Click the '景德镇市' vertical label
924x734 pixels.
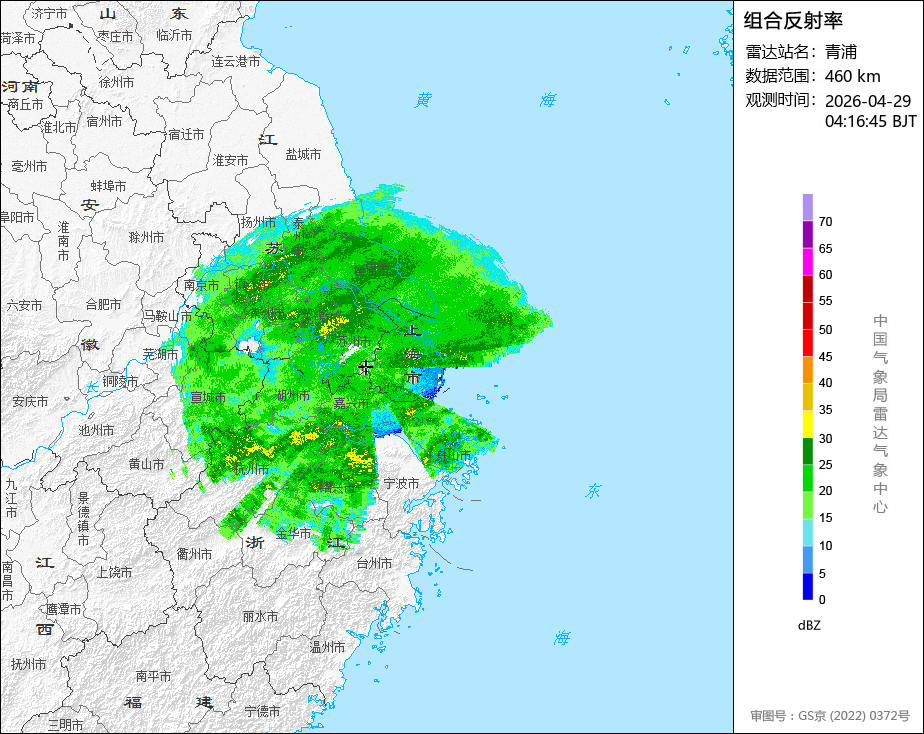[84, 519]
